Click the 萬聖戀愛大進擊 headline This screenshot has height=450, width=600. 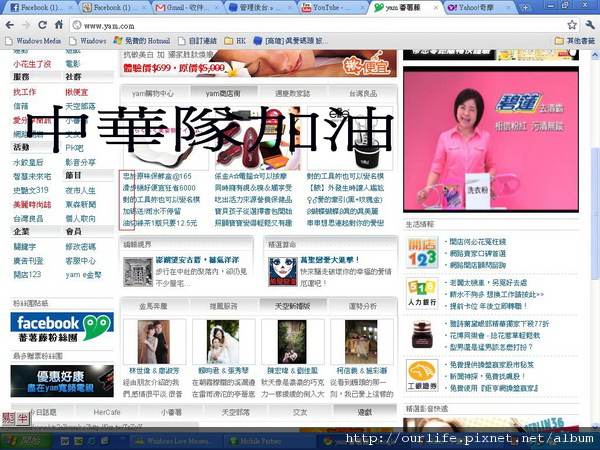point(330,260)
